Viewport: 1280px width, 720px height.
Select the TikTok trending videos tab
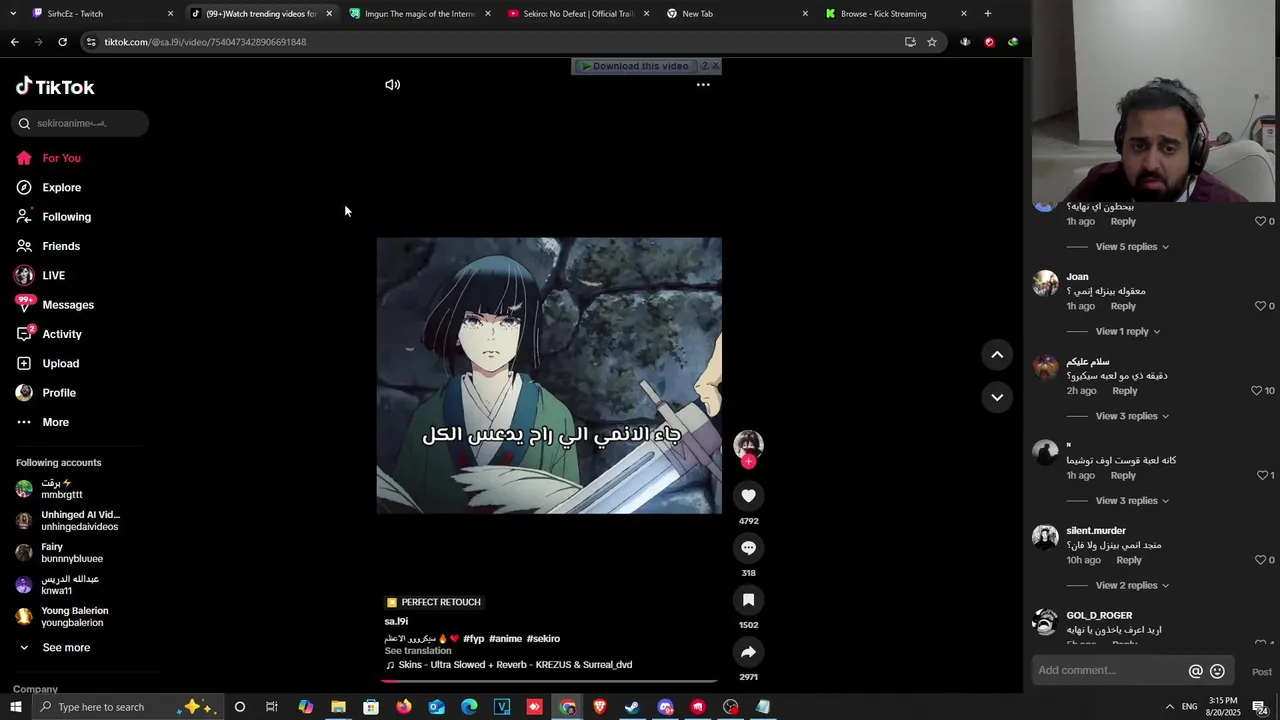[261, 13]
